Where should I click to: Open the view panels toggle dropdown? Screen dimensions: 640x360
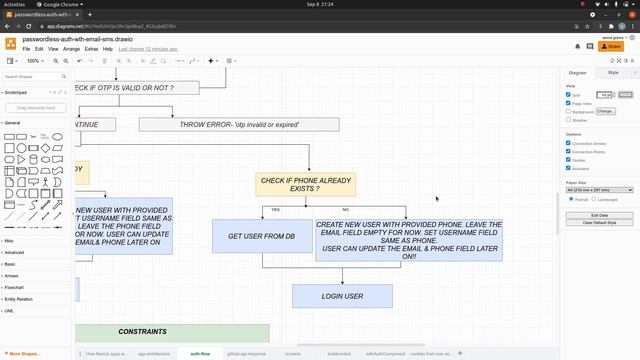12,61
